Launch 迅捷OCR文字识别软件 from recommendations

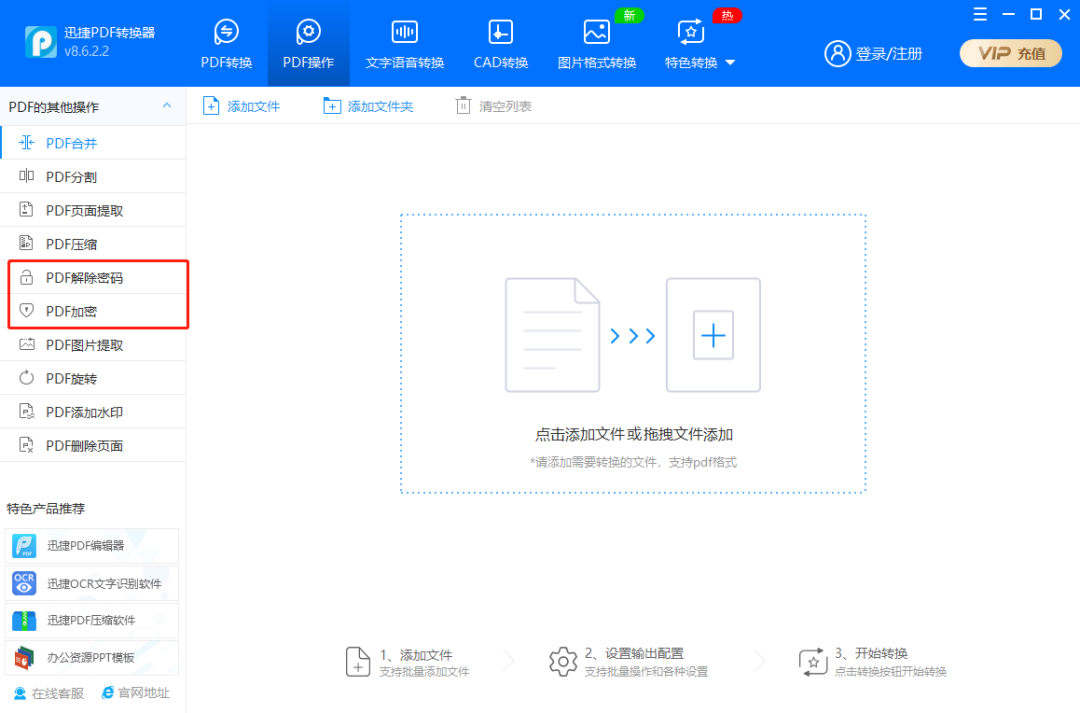[x=90, y=583]
